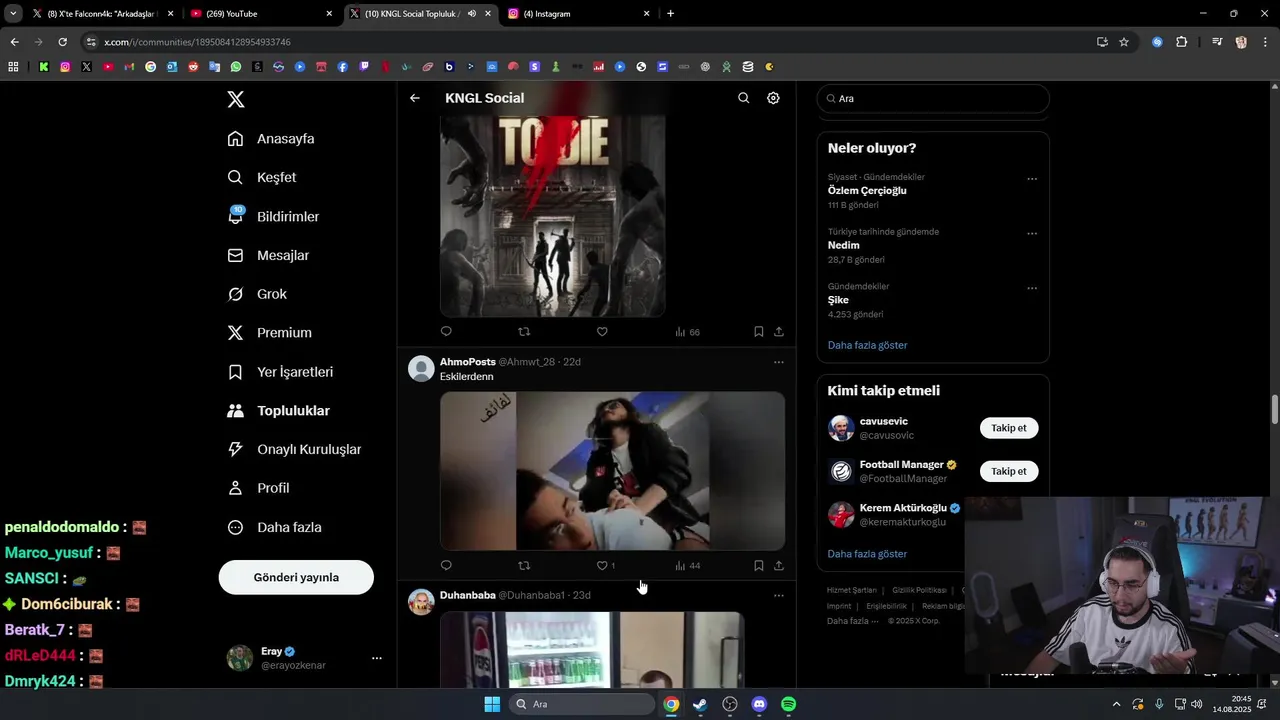This screenshot has width=1280, height=720.
Task: Open the Gmail bookmark icon
Action: click(x=129, y=67)
